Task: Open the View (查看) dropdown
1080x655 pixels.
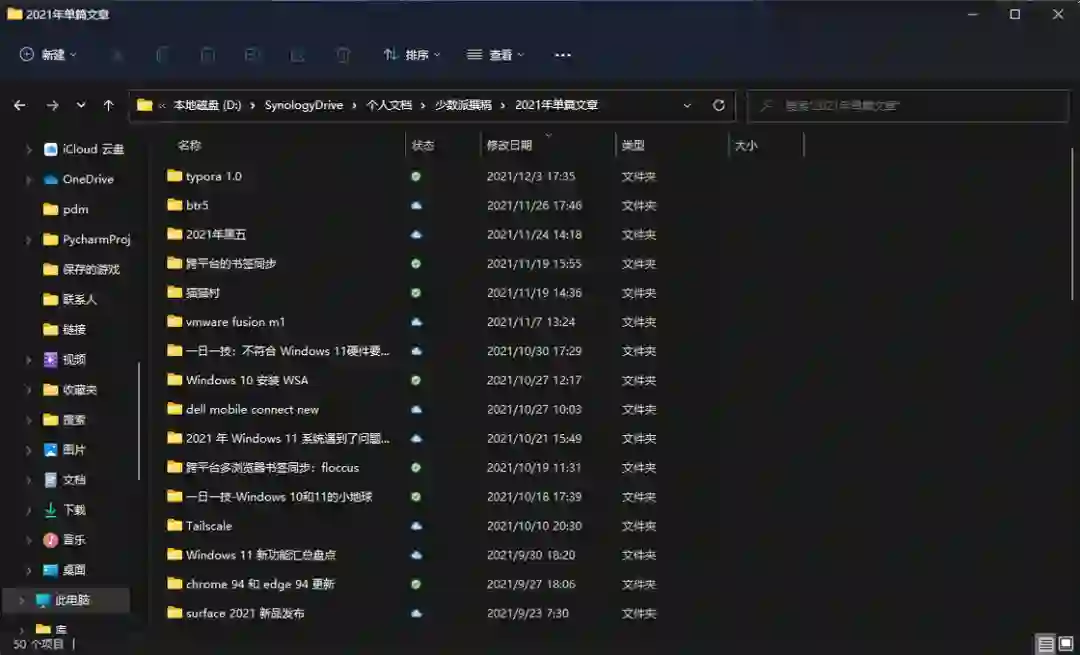Action: click(x=495, y=54)
